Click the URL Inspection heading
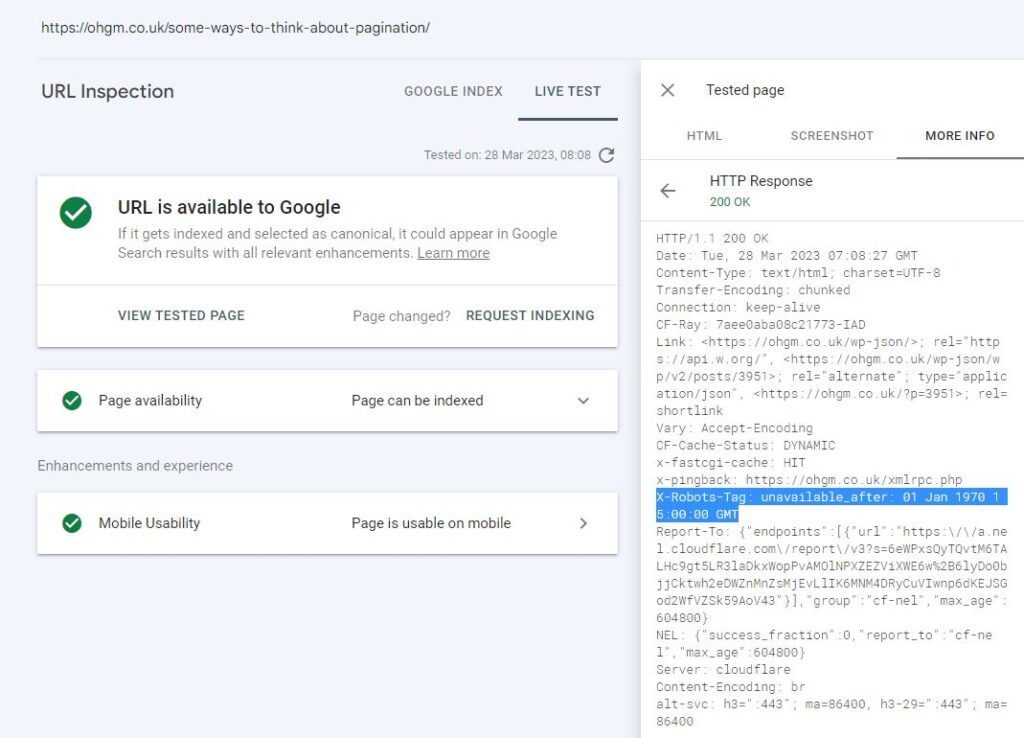1024x738 pixels. tap(108, 91)
